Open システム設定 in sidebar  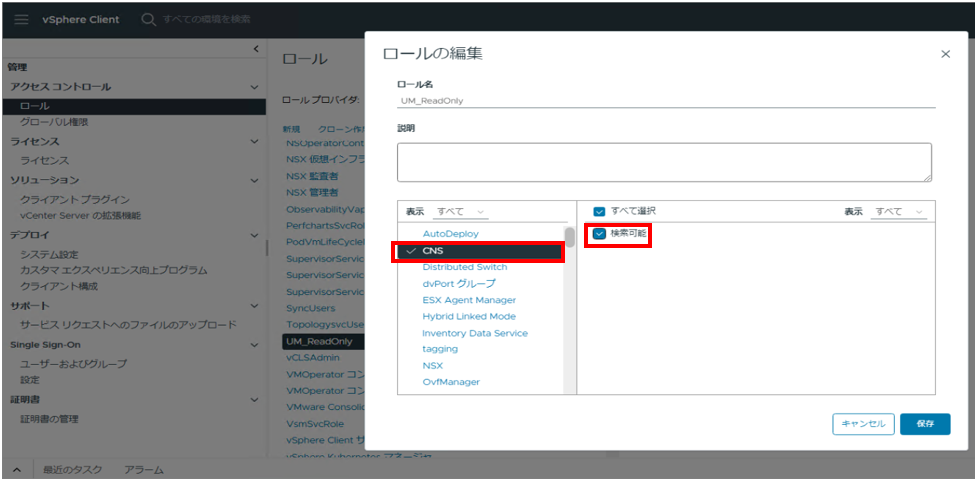pyautogui.click(x=49, y=254)
